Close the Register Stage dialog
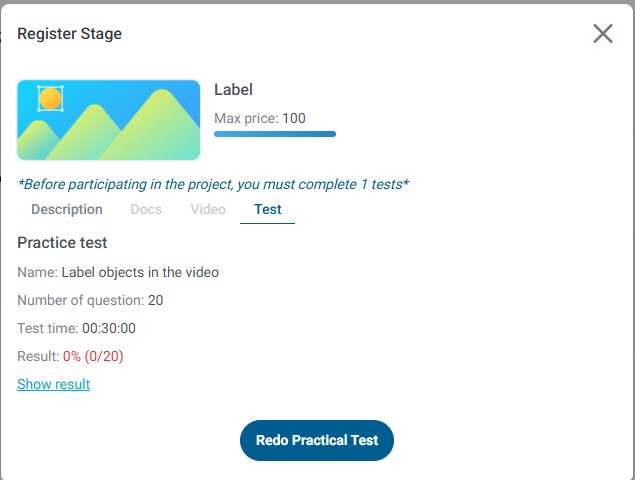The image size is (635, 480). pyautogui.click(x=602, y=34)
